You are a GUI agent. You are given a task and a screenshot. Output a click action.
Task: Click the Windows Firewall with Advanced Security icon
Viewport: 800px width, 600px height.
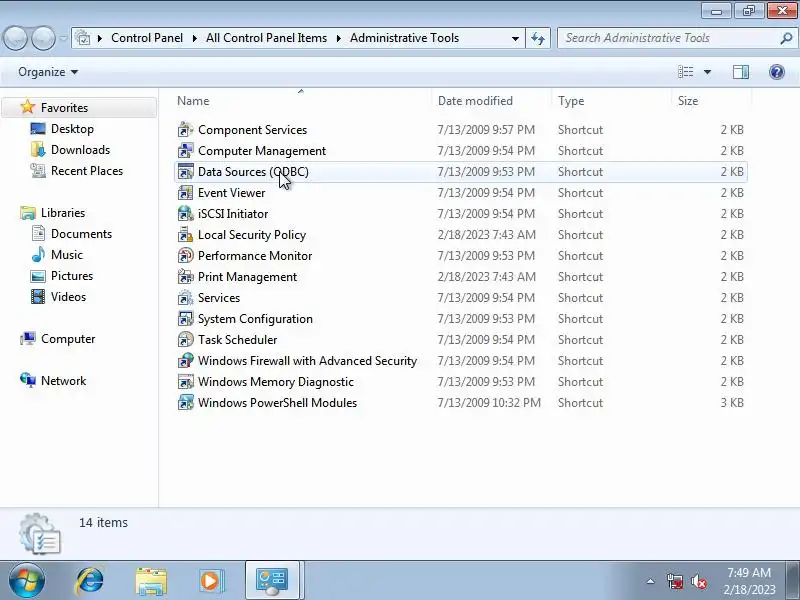point(185,360)
